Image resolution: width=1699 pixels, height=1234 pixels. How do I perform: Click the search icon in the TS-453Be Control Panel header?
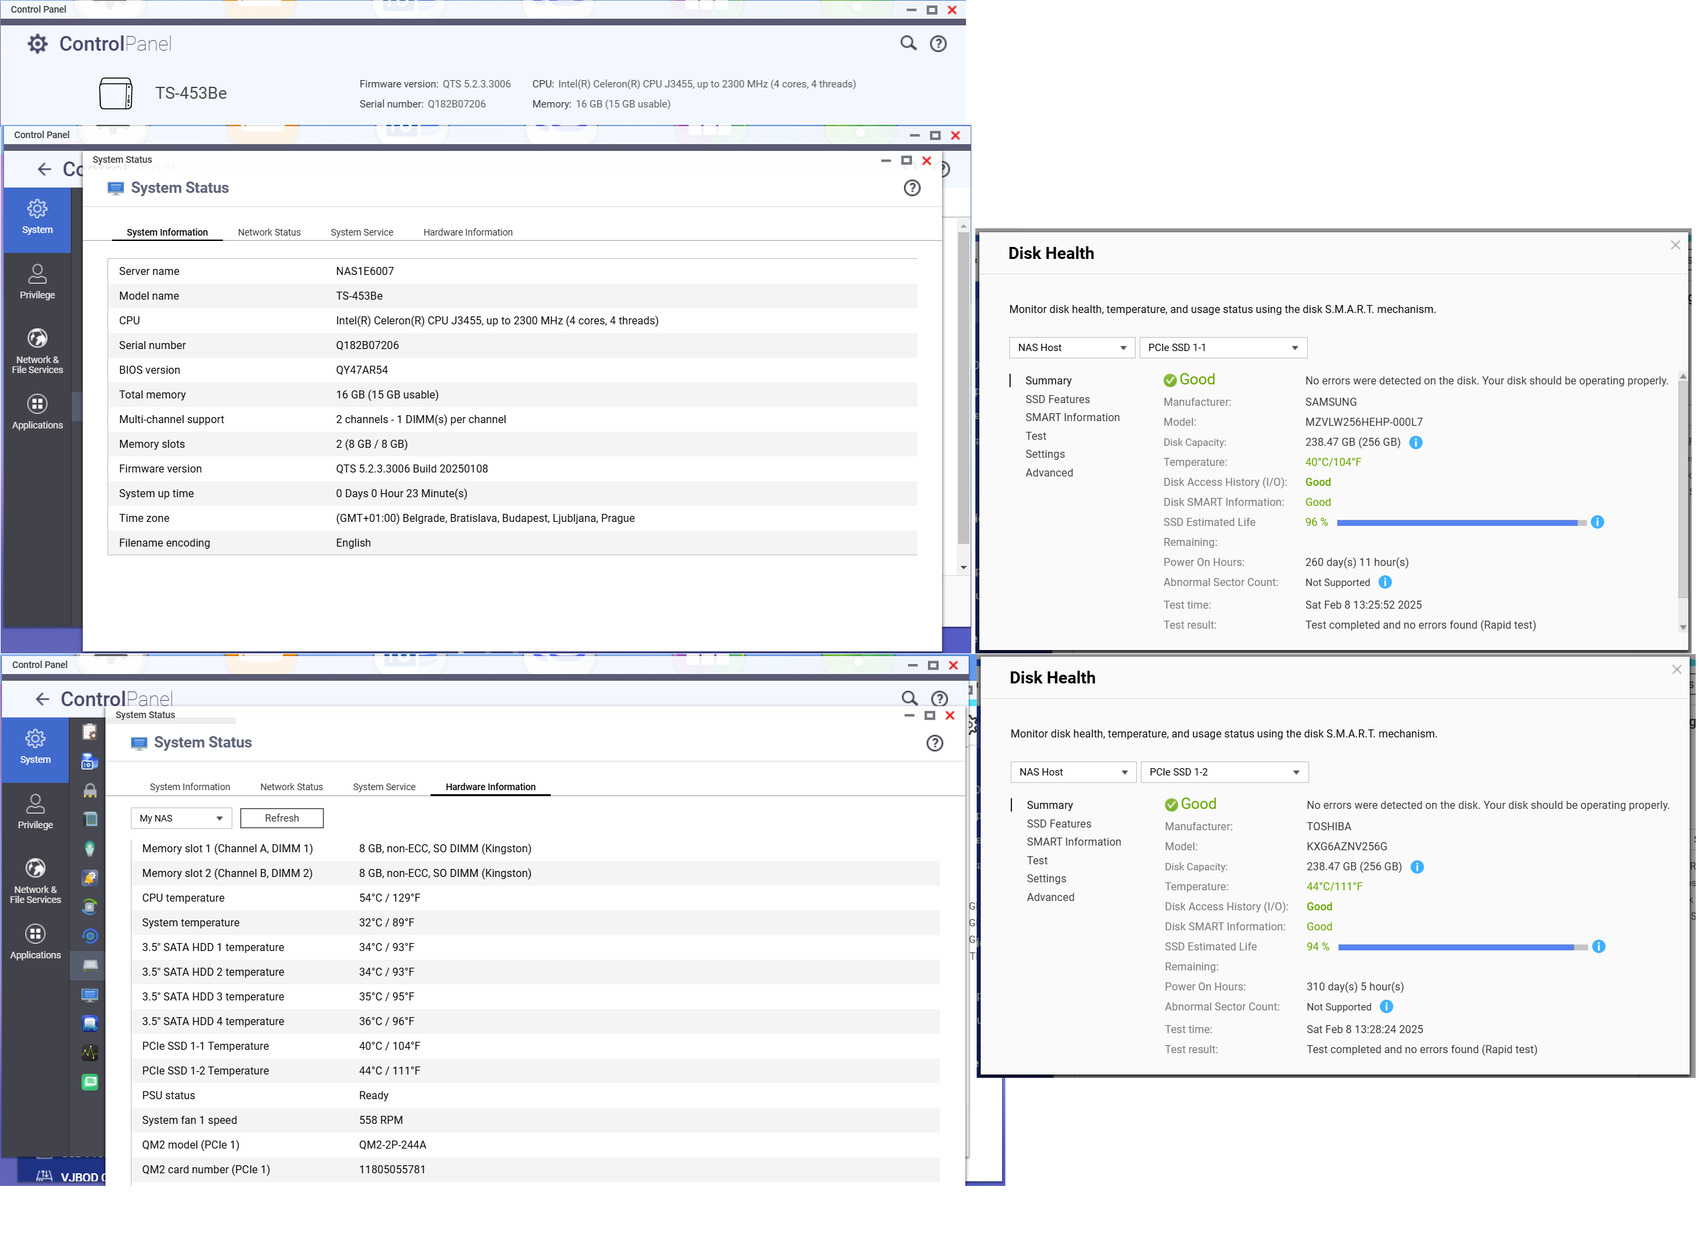[908, 43]
